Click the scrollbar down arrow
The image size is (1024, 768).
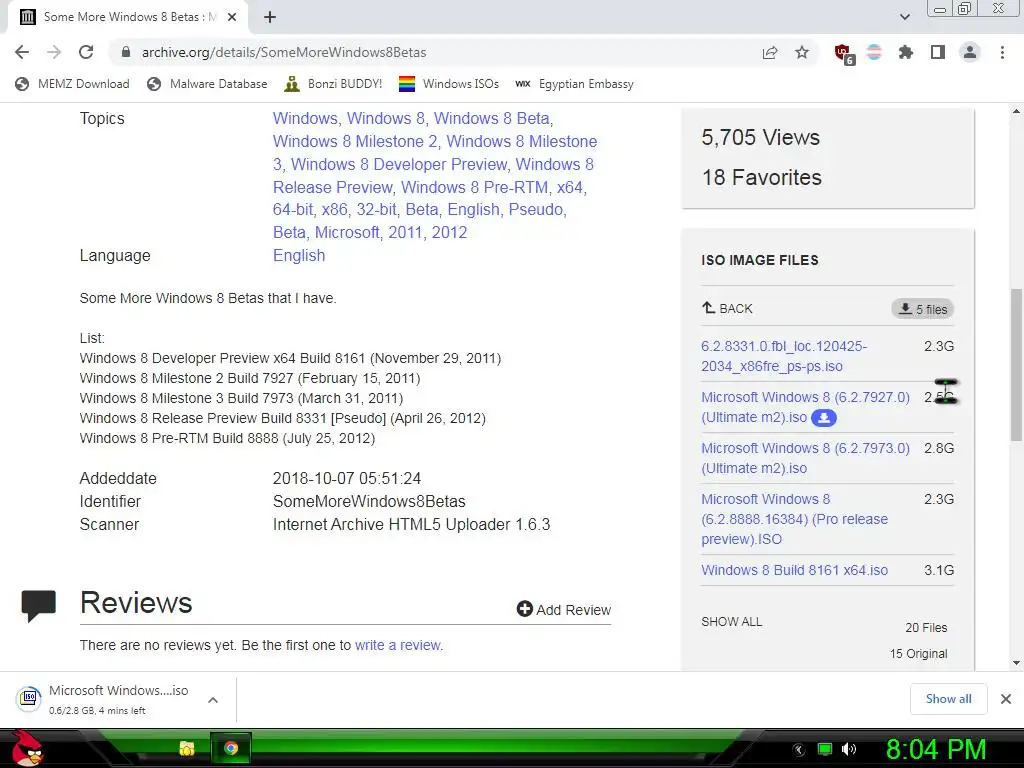pos(1016,663)
